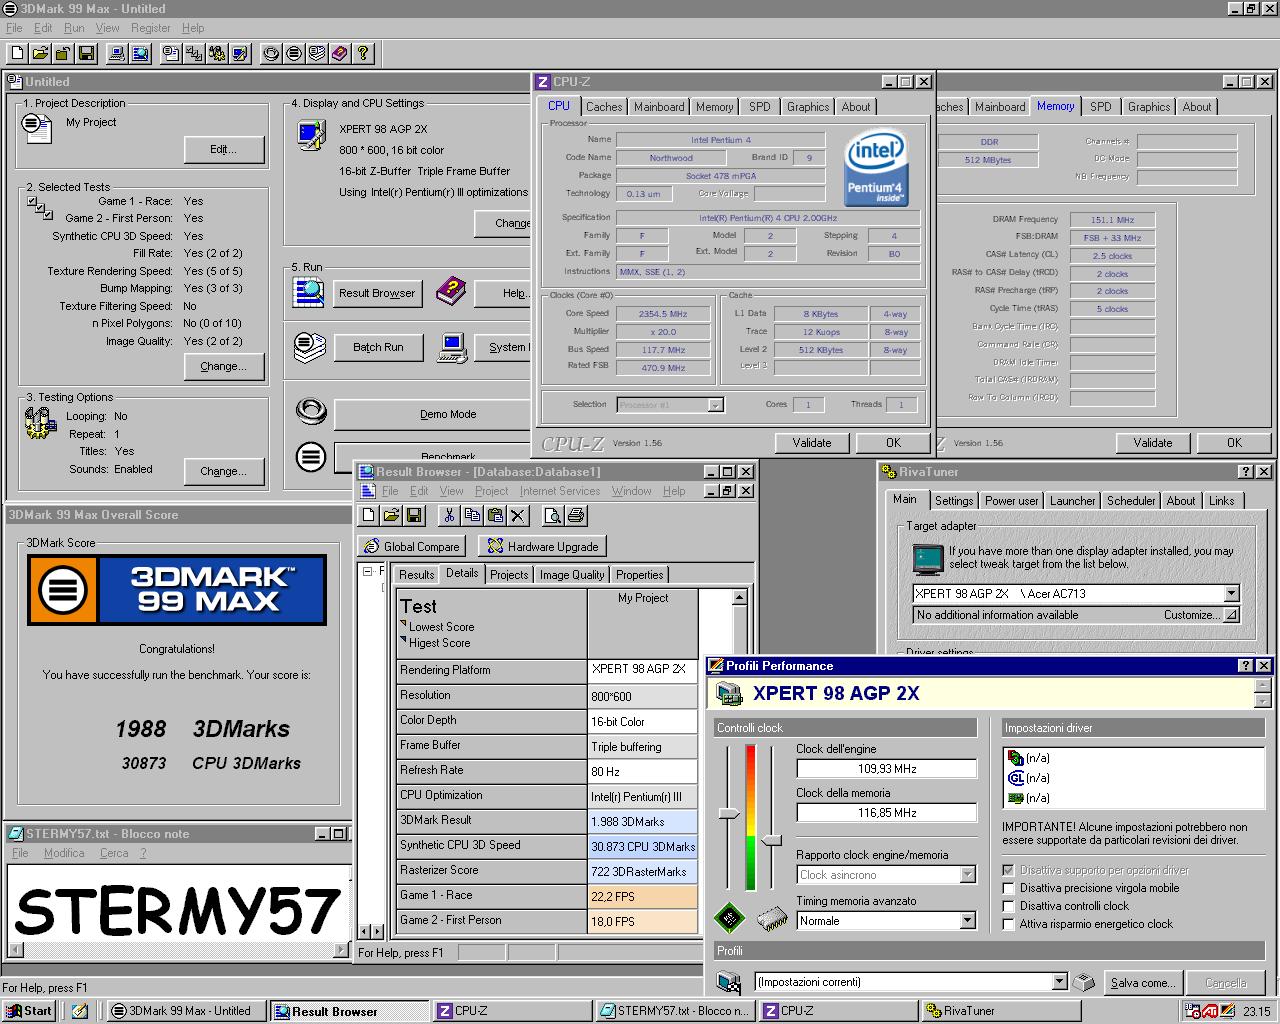Open the Modifica menu in Blocco note

click(64, 853)
